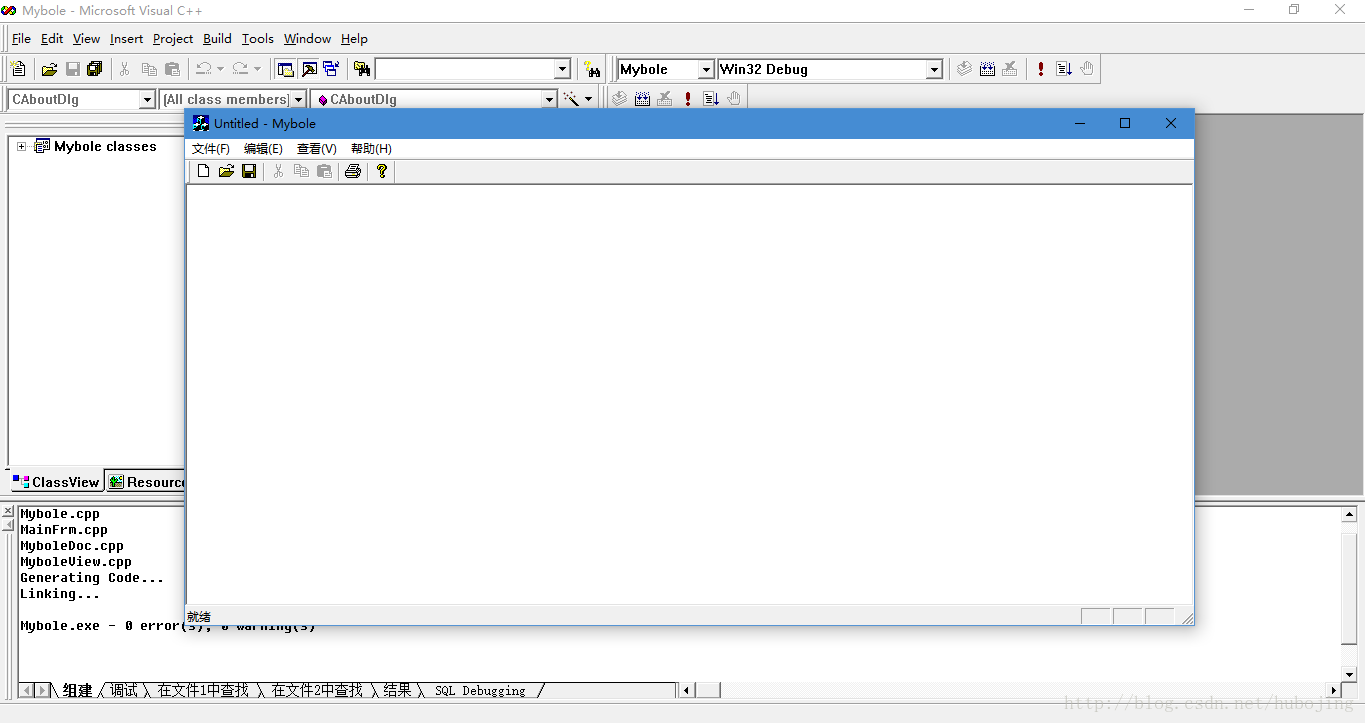The width and height of the screenshot is (1365, 723).
Task: Click the Find text input field
Action: [465, 69]
